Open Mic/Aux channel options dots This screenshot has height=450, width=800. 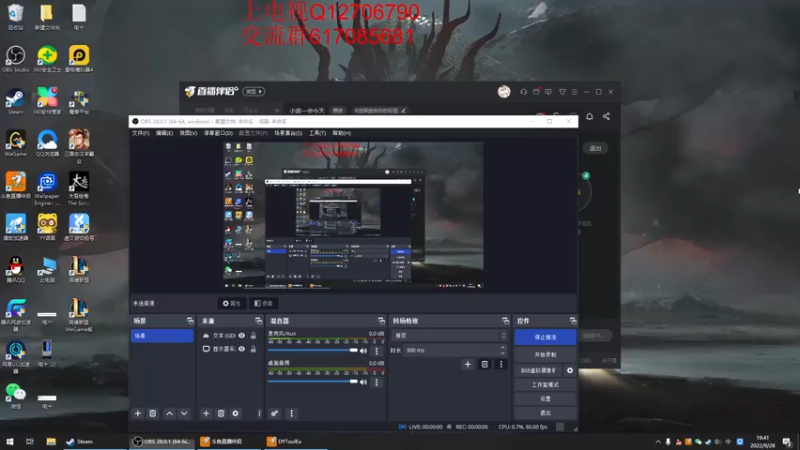coord(377,351)
